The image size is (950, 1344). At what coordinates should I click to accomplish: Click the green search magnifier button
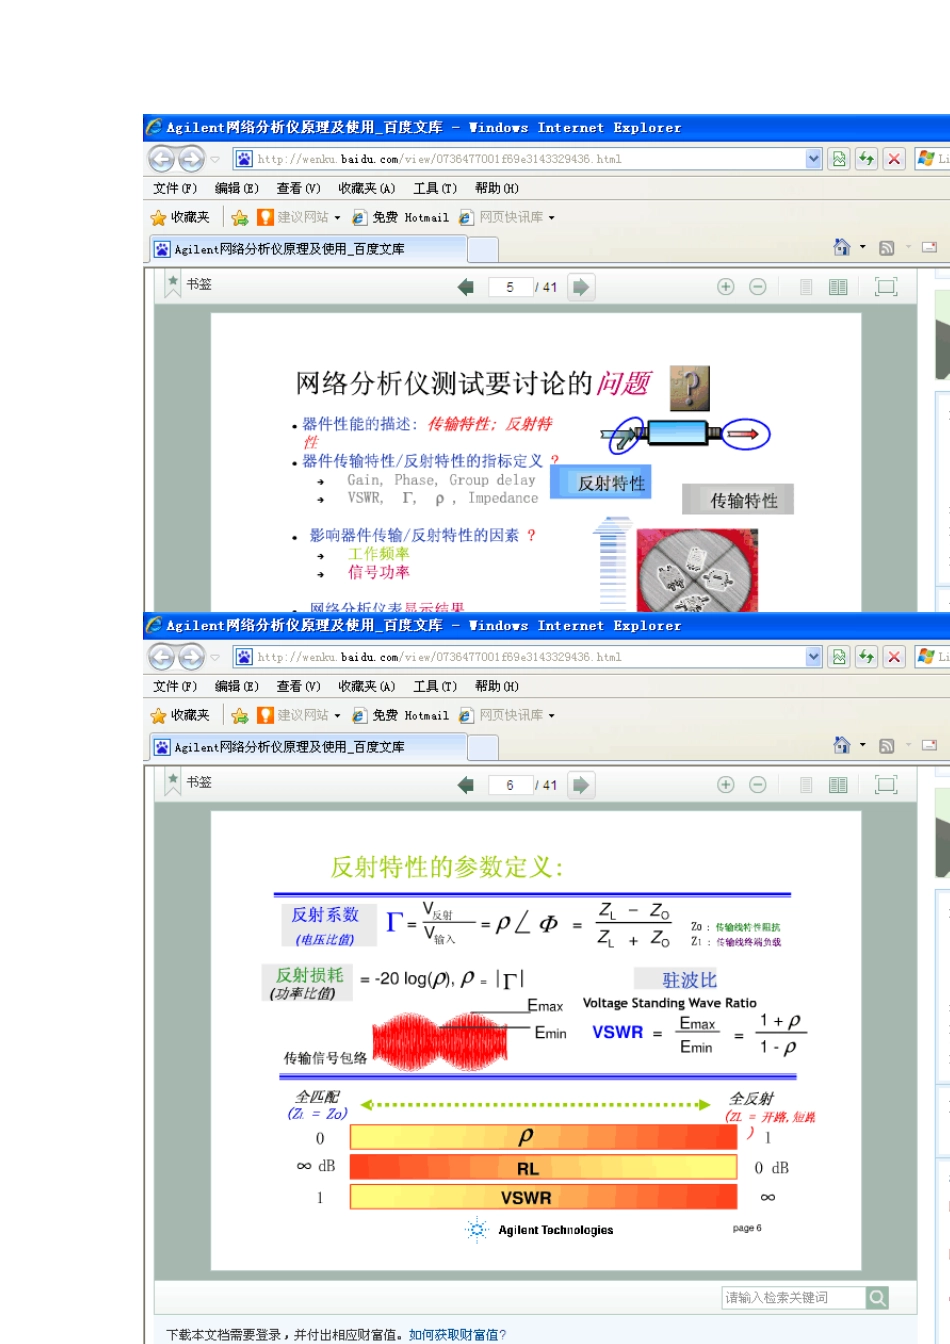click(877, 1297)
